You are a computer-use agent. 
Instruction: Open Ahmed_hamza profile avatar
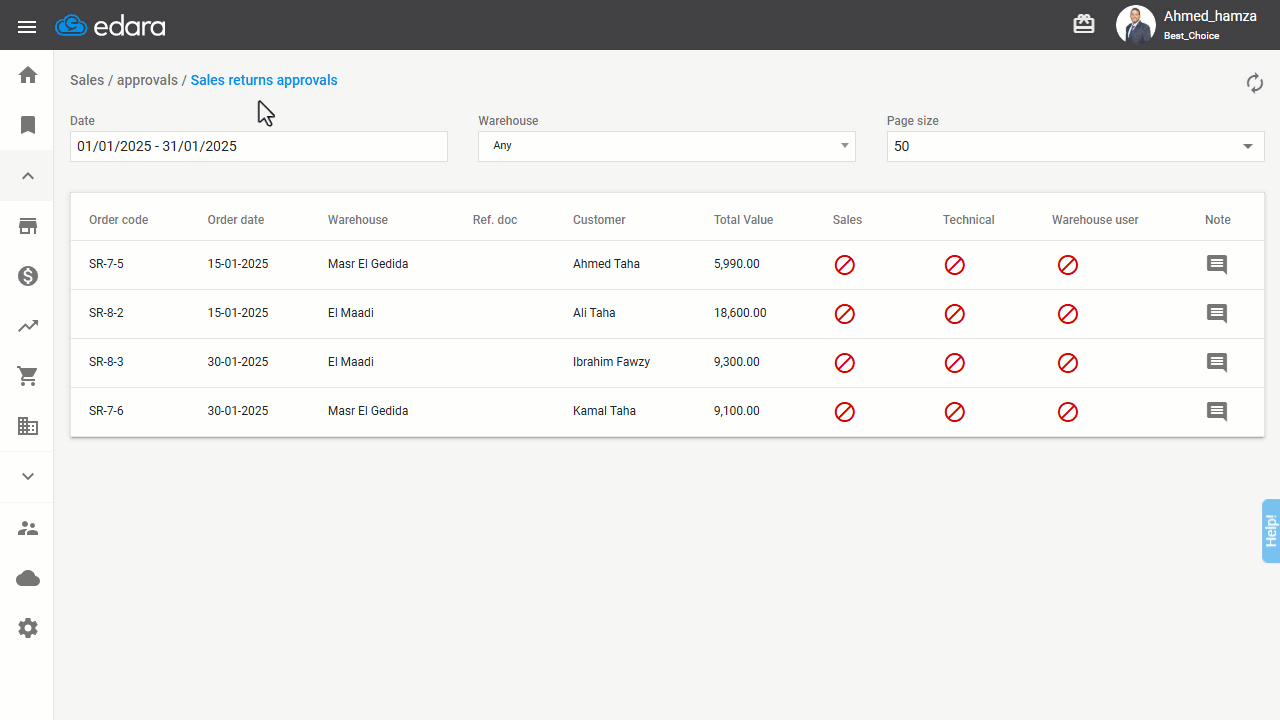coord(1136,25)
